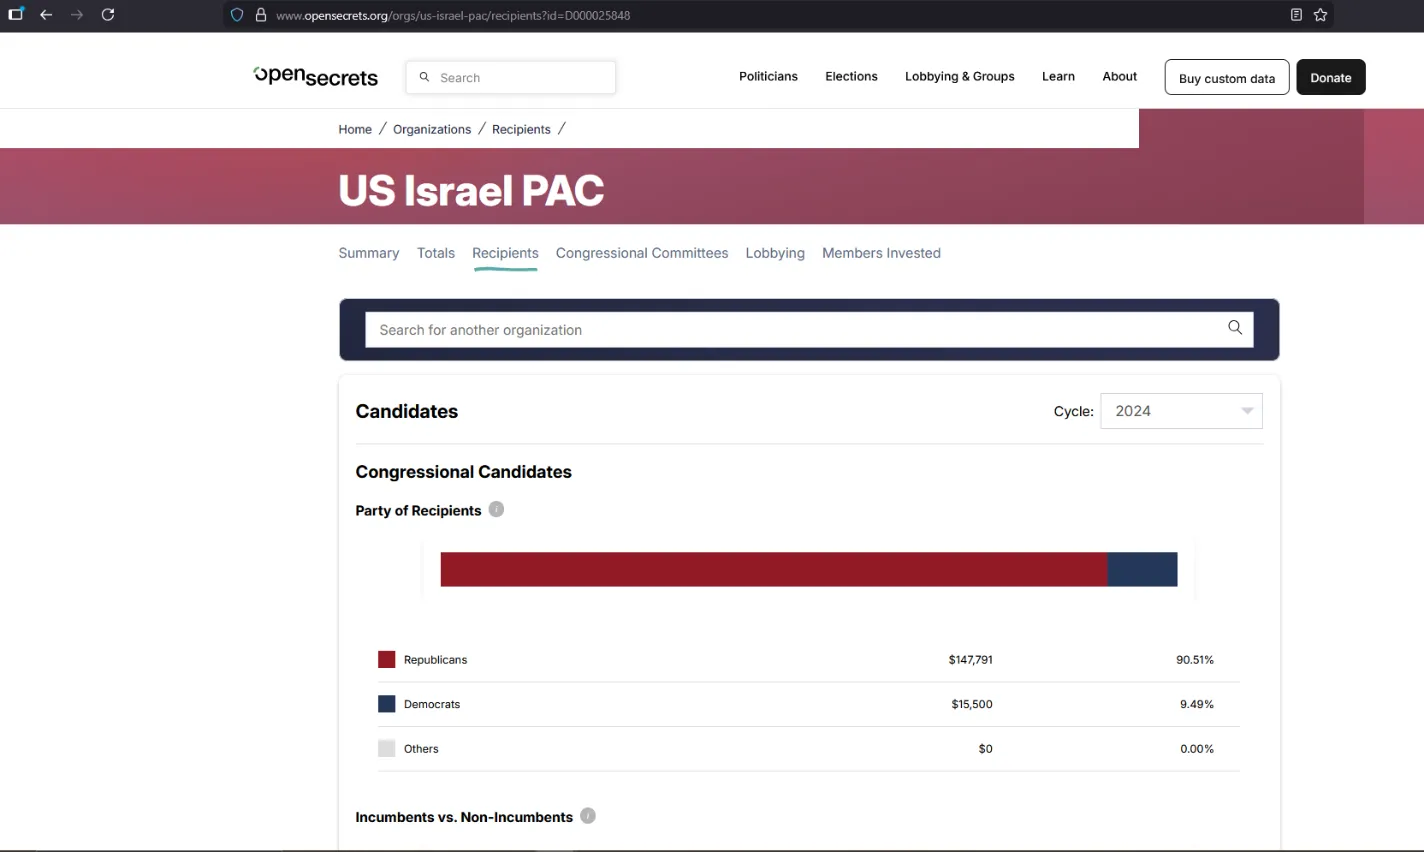The image size is (1424, 852).
Task: Open the Politicians menu
Action: (768, 77)
